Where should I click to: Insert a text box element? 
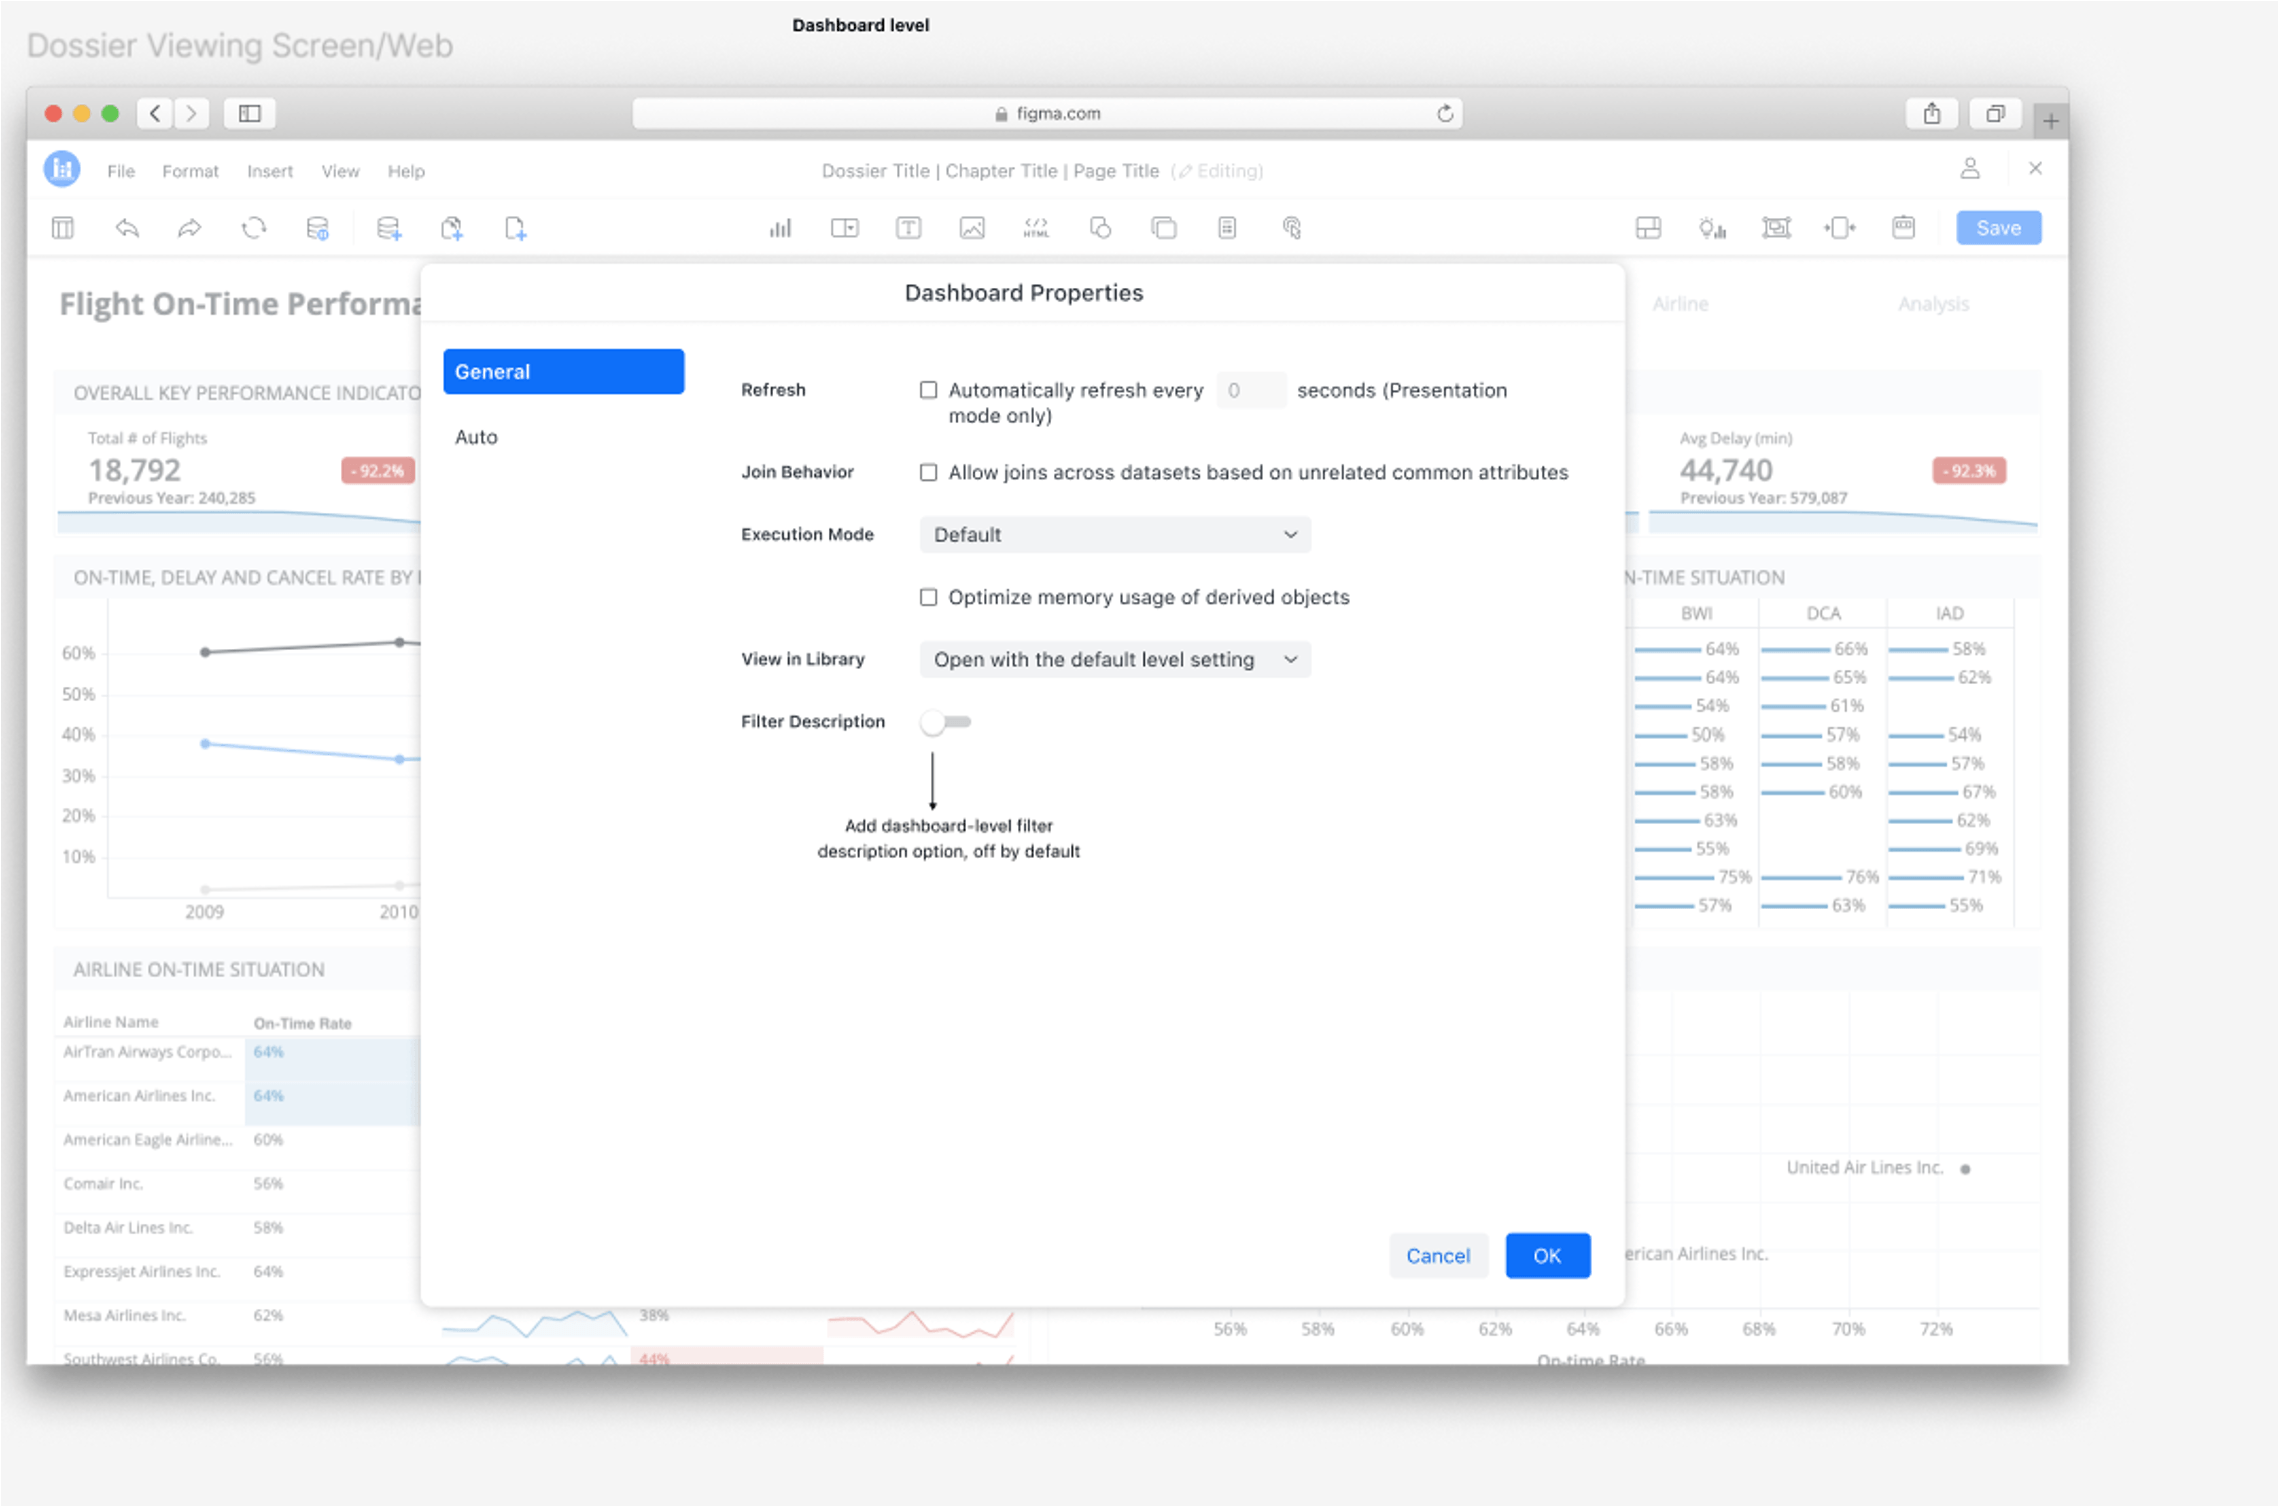point(908,228)
